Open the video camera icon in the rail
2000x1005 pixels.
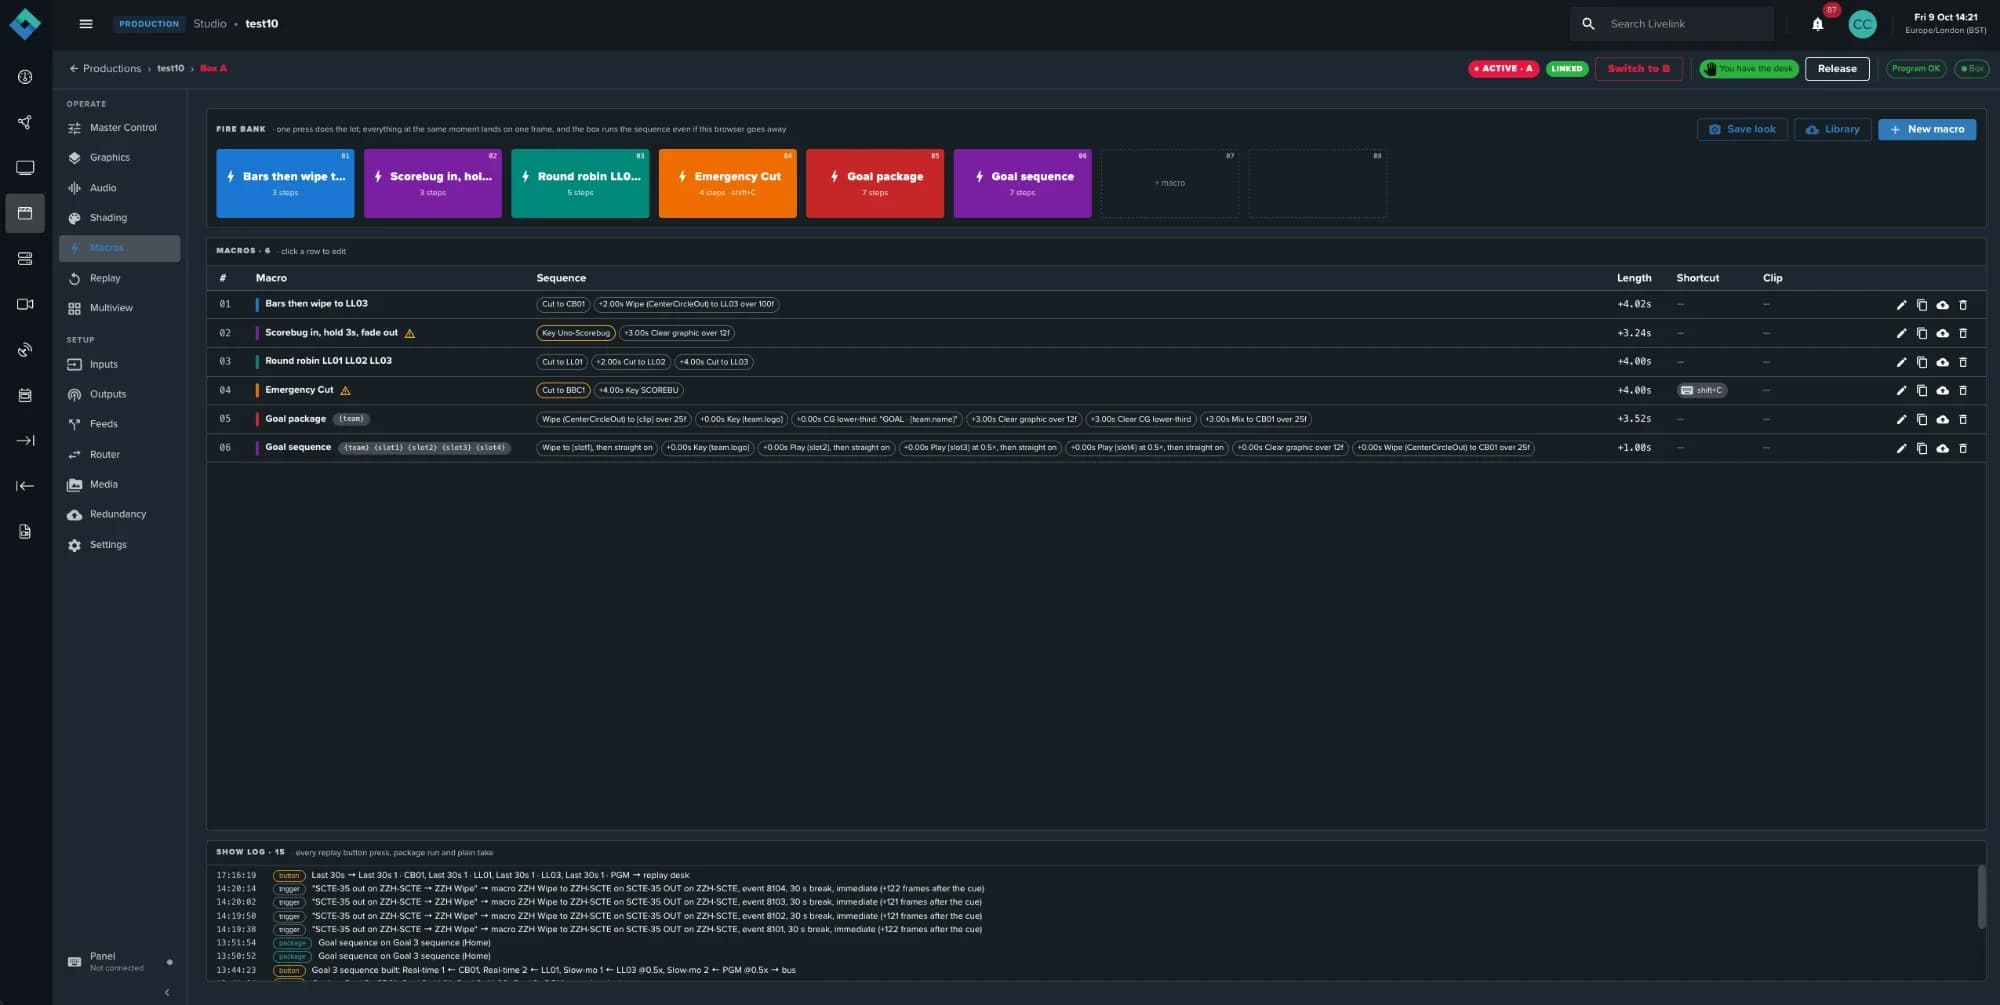tap(25, 304)
